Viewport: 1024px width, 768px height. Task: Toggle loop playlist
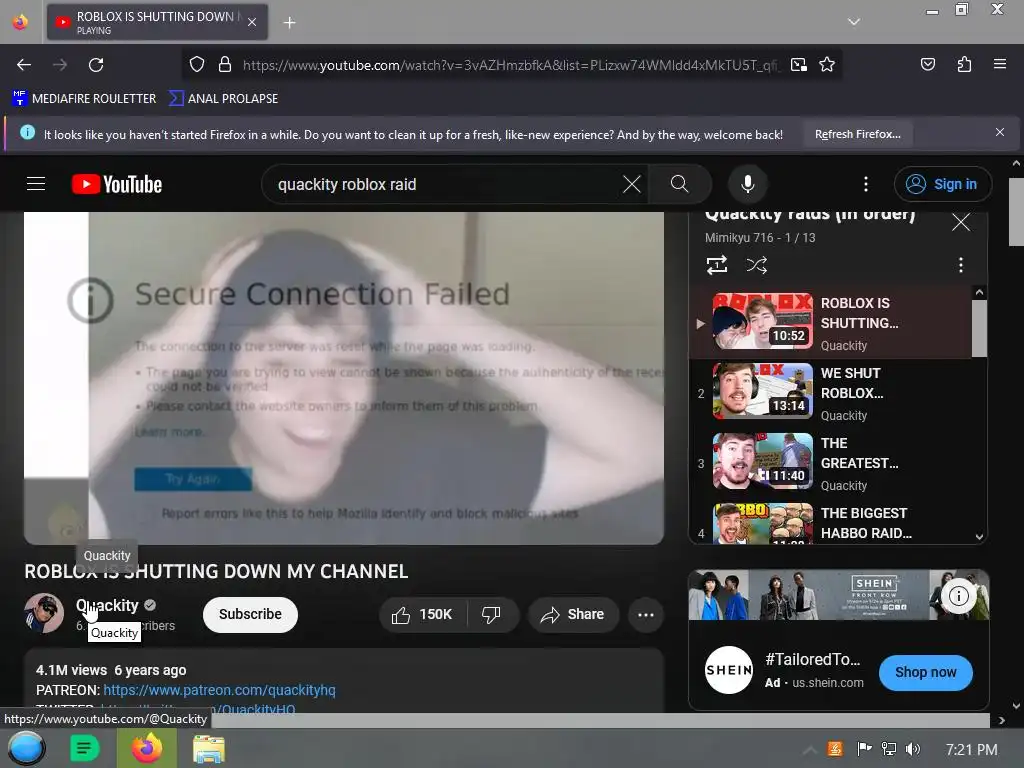[x=716, y=265]
